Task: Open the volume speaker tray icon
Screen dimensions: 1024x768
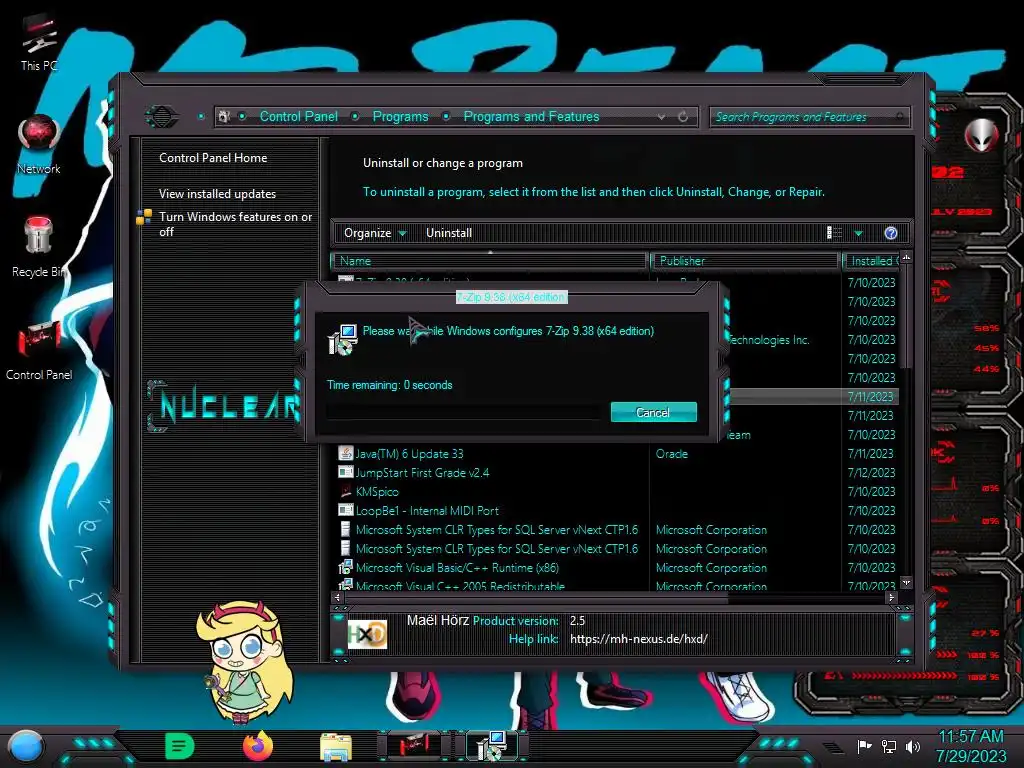Action: (913, 746)
